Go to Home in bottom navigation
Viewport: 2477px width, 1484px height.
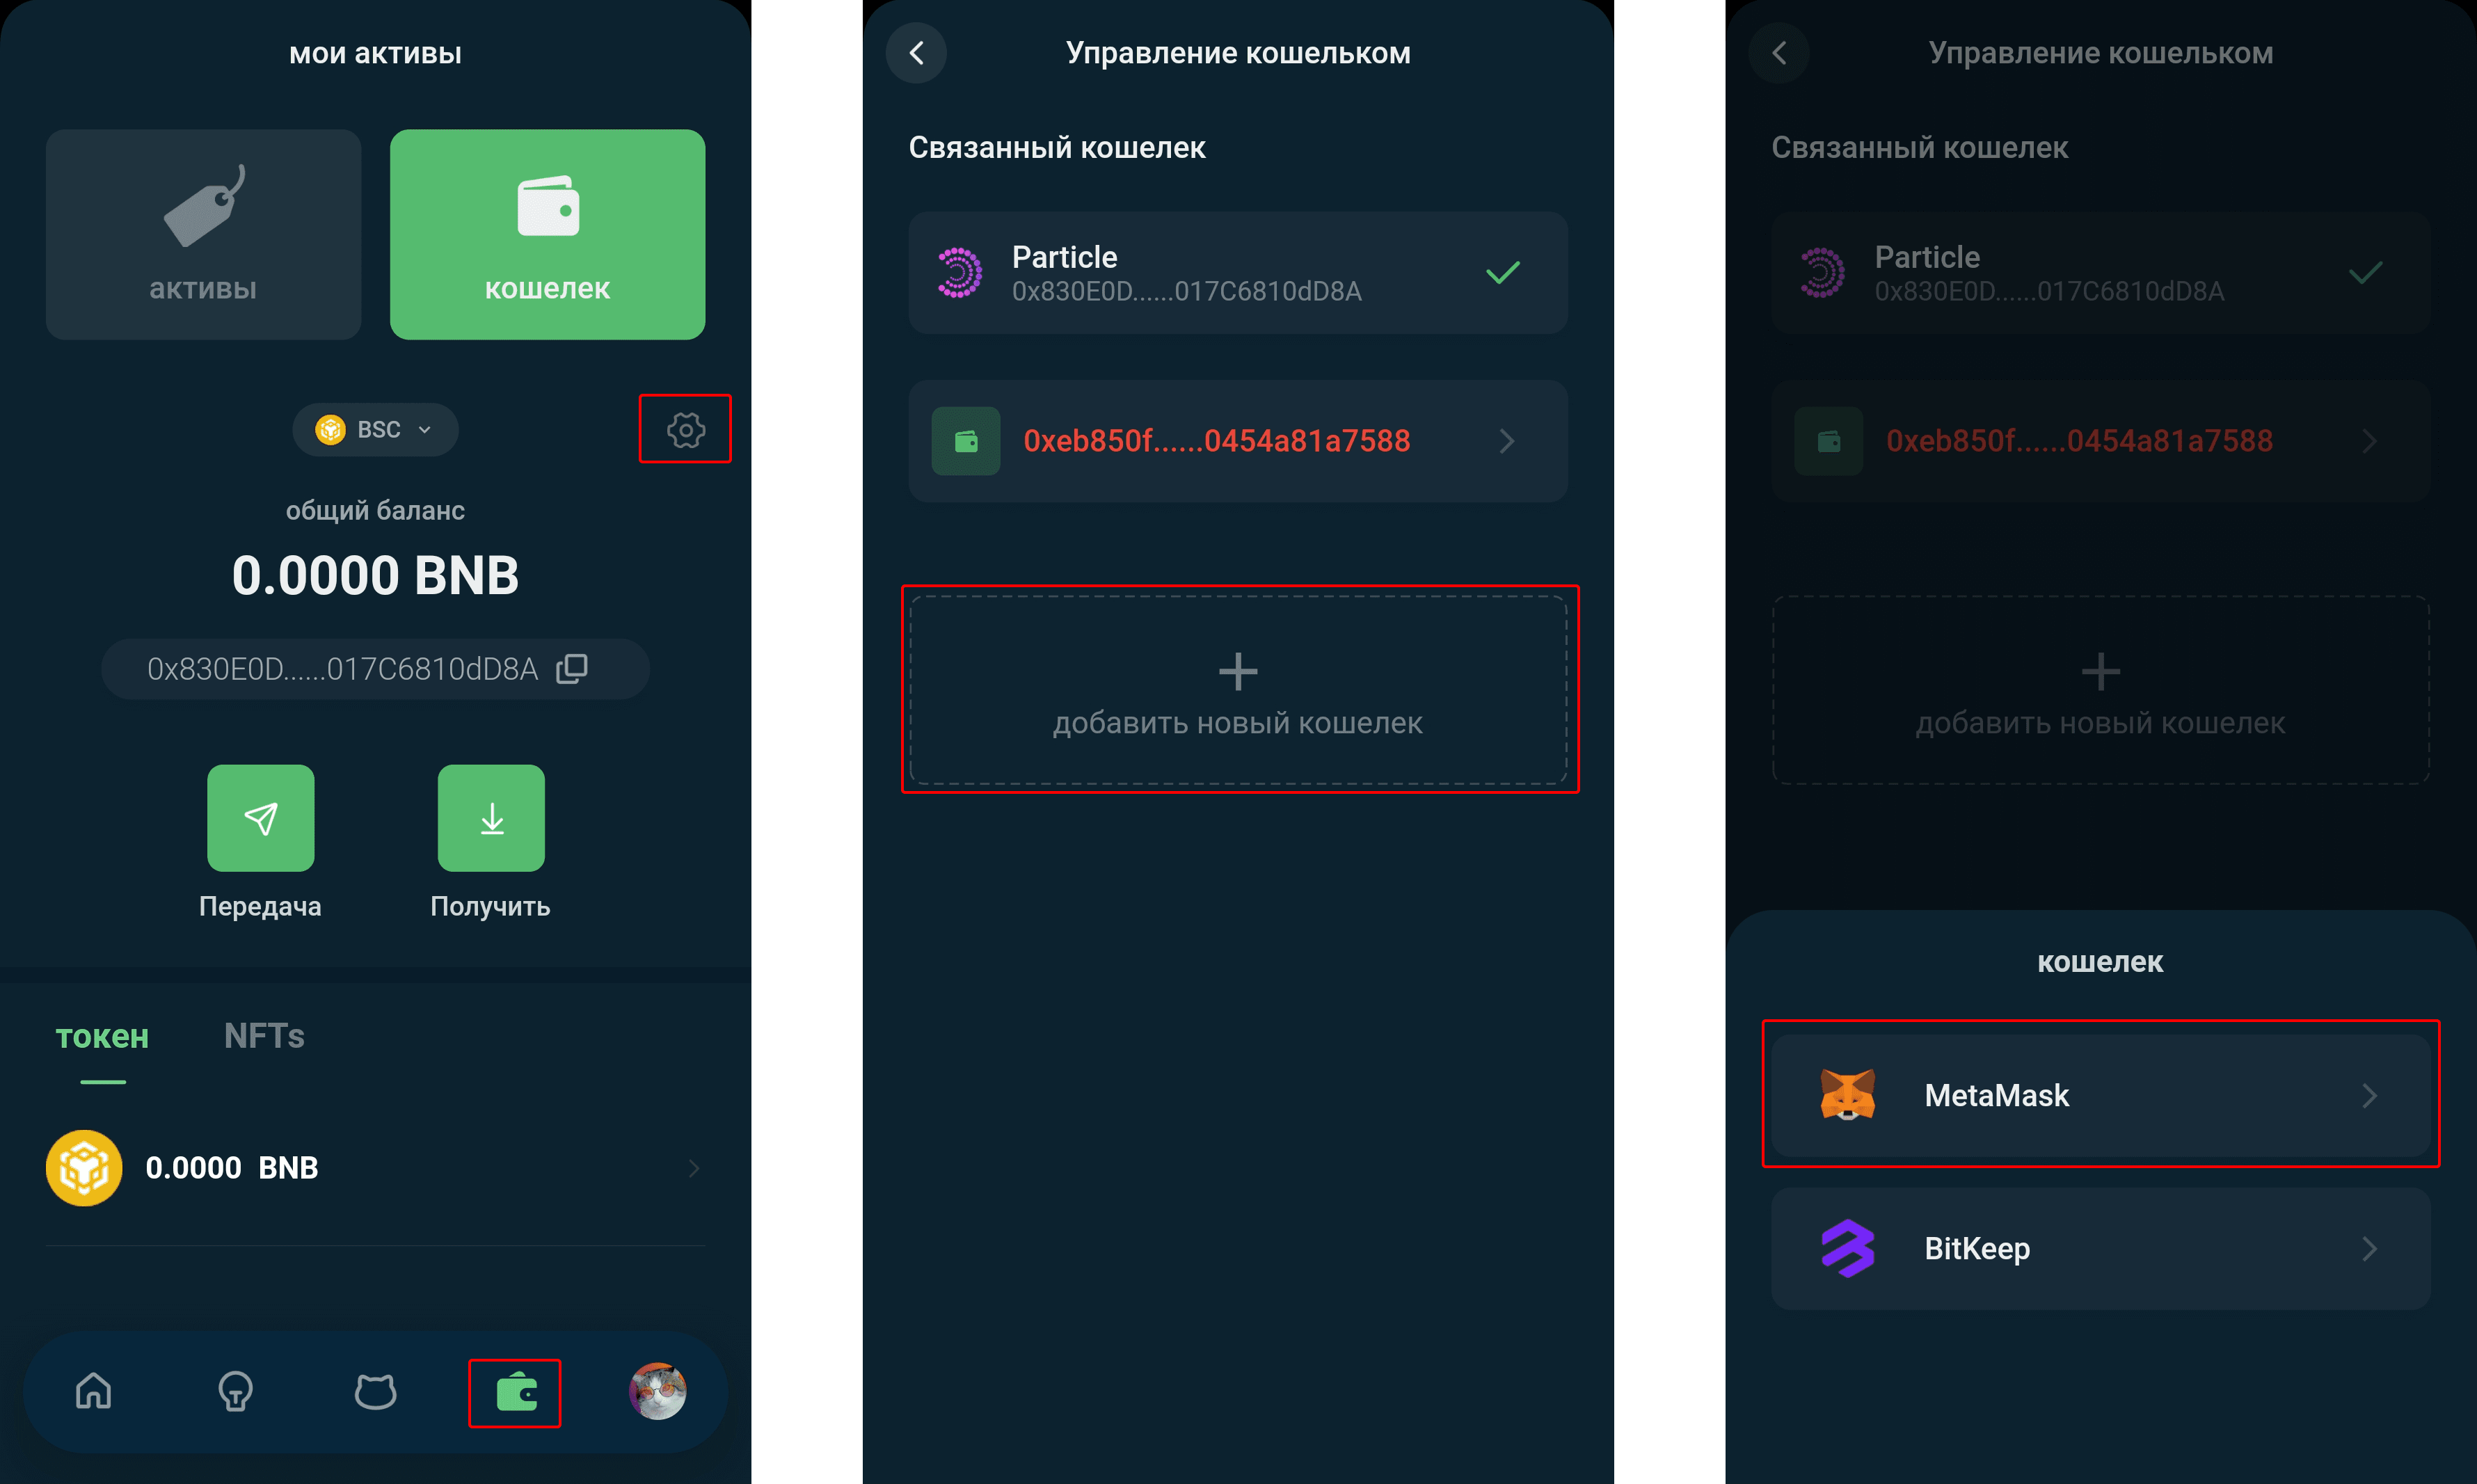coord(94,1391)
